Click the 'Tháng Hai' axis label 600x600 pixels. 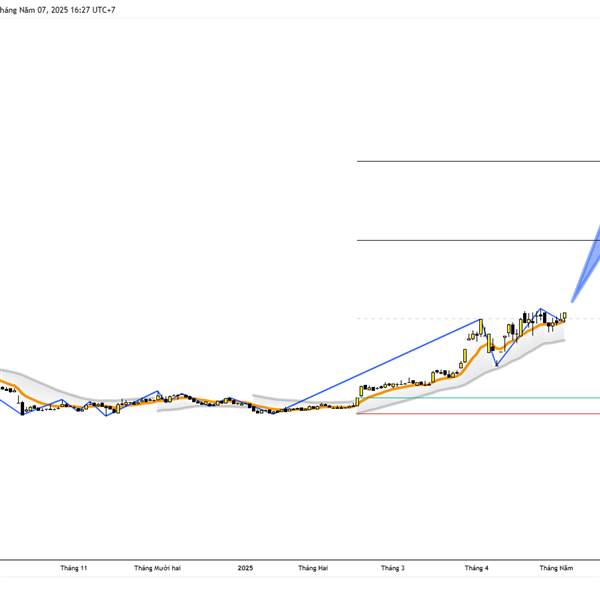[313, 568]
